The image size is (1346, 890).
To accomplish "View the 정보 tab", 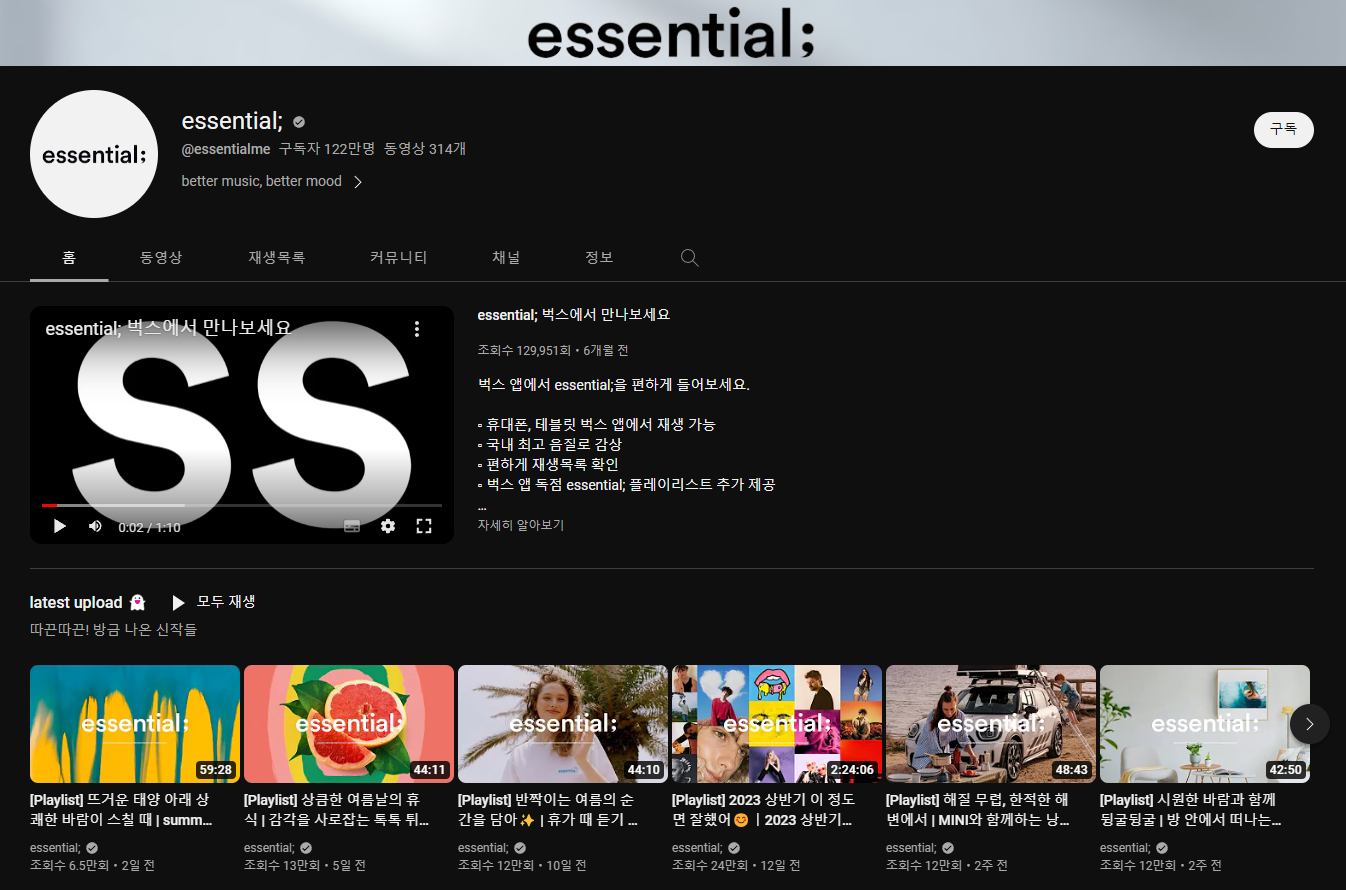I will coord(599,258).
